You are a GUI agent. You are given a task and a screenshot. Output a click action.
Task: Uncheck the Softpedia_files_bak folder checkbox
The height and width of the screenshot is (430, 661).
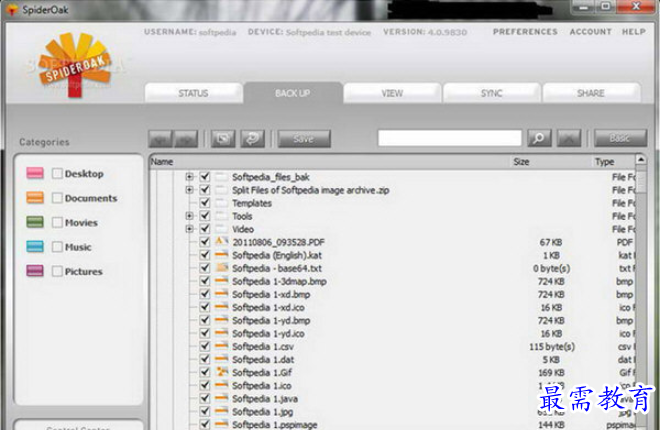205,177
